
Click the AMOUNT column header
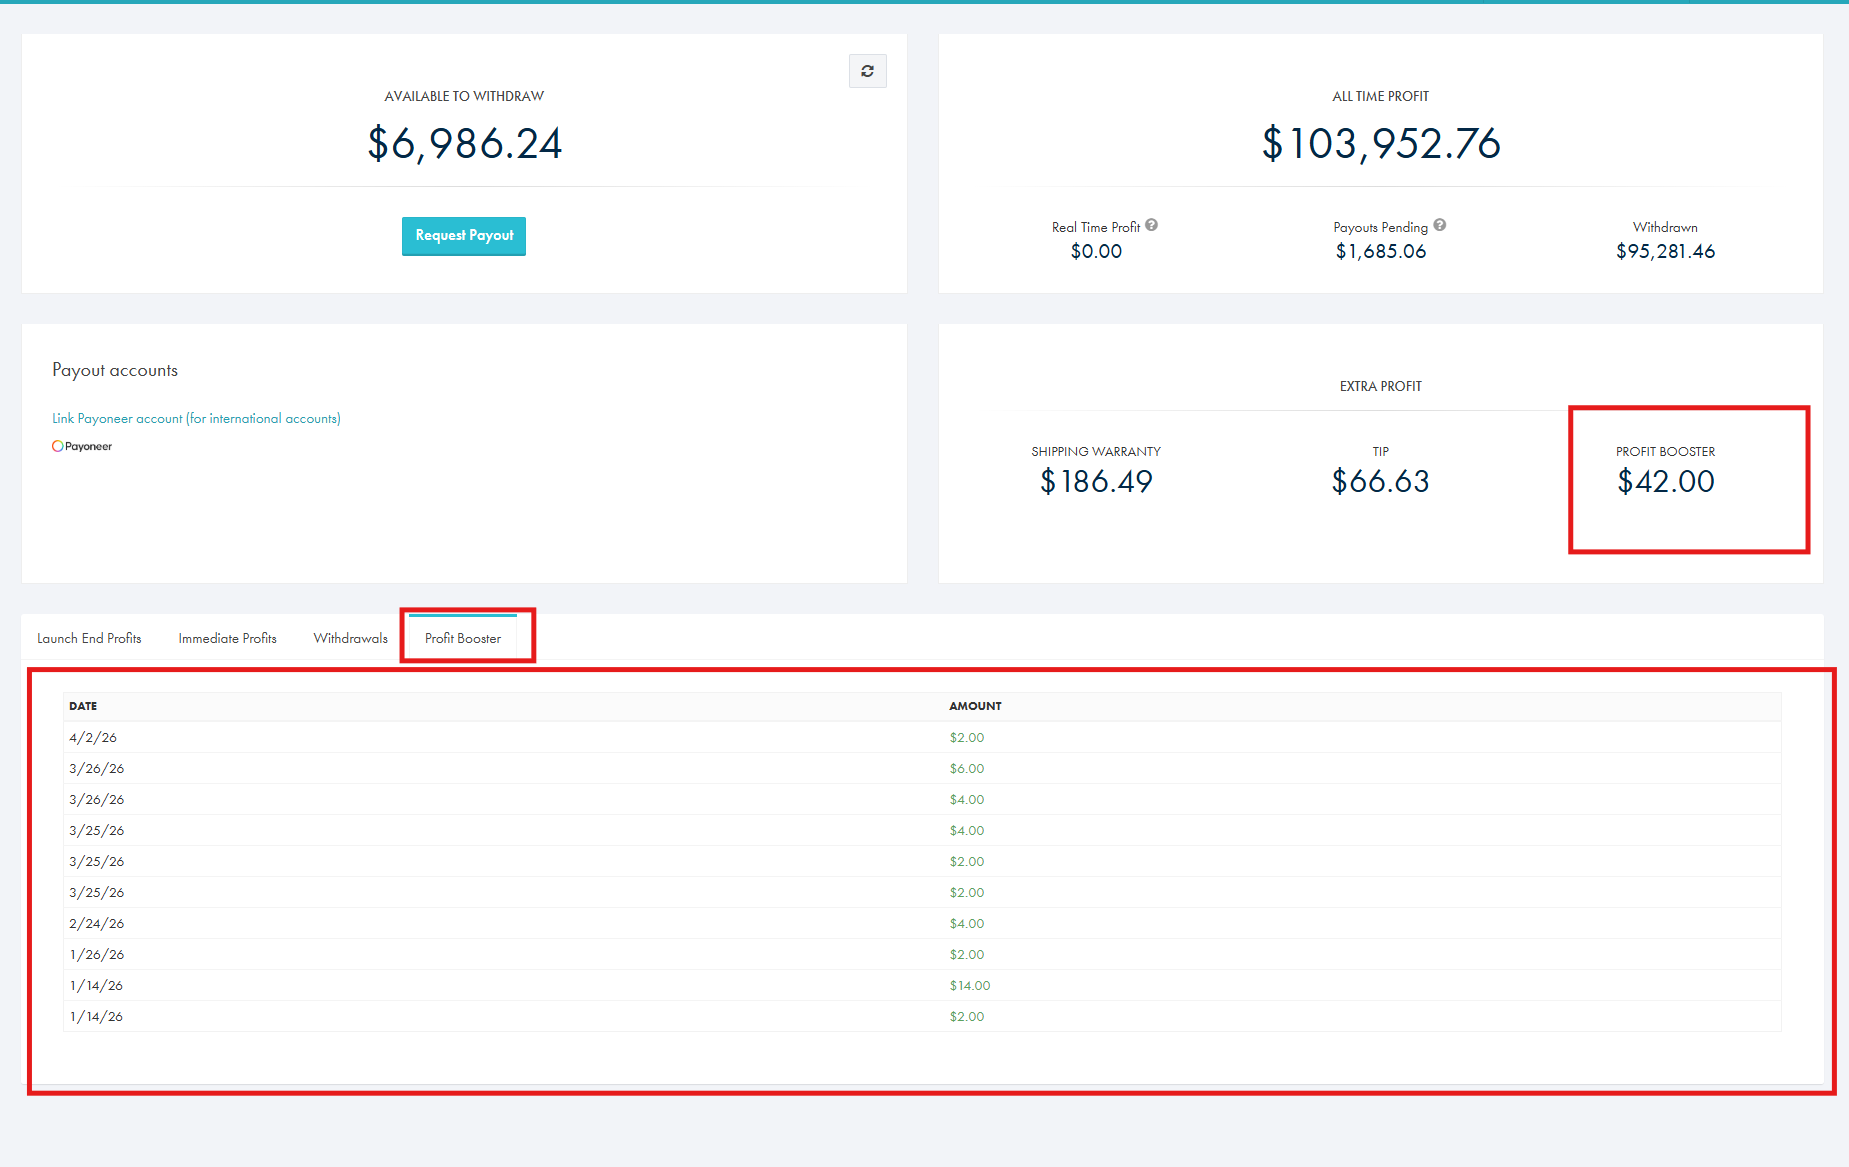975,706
